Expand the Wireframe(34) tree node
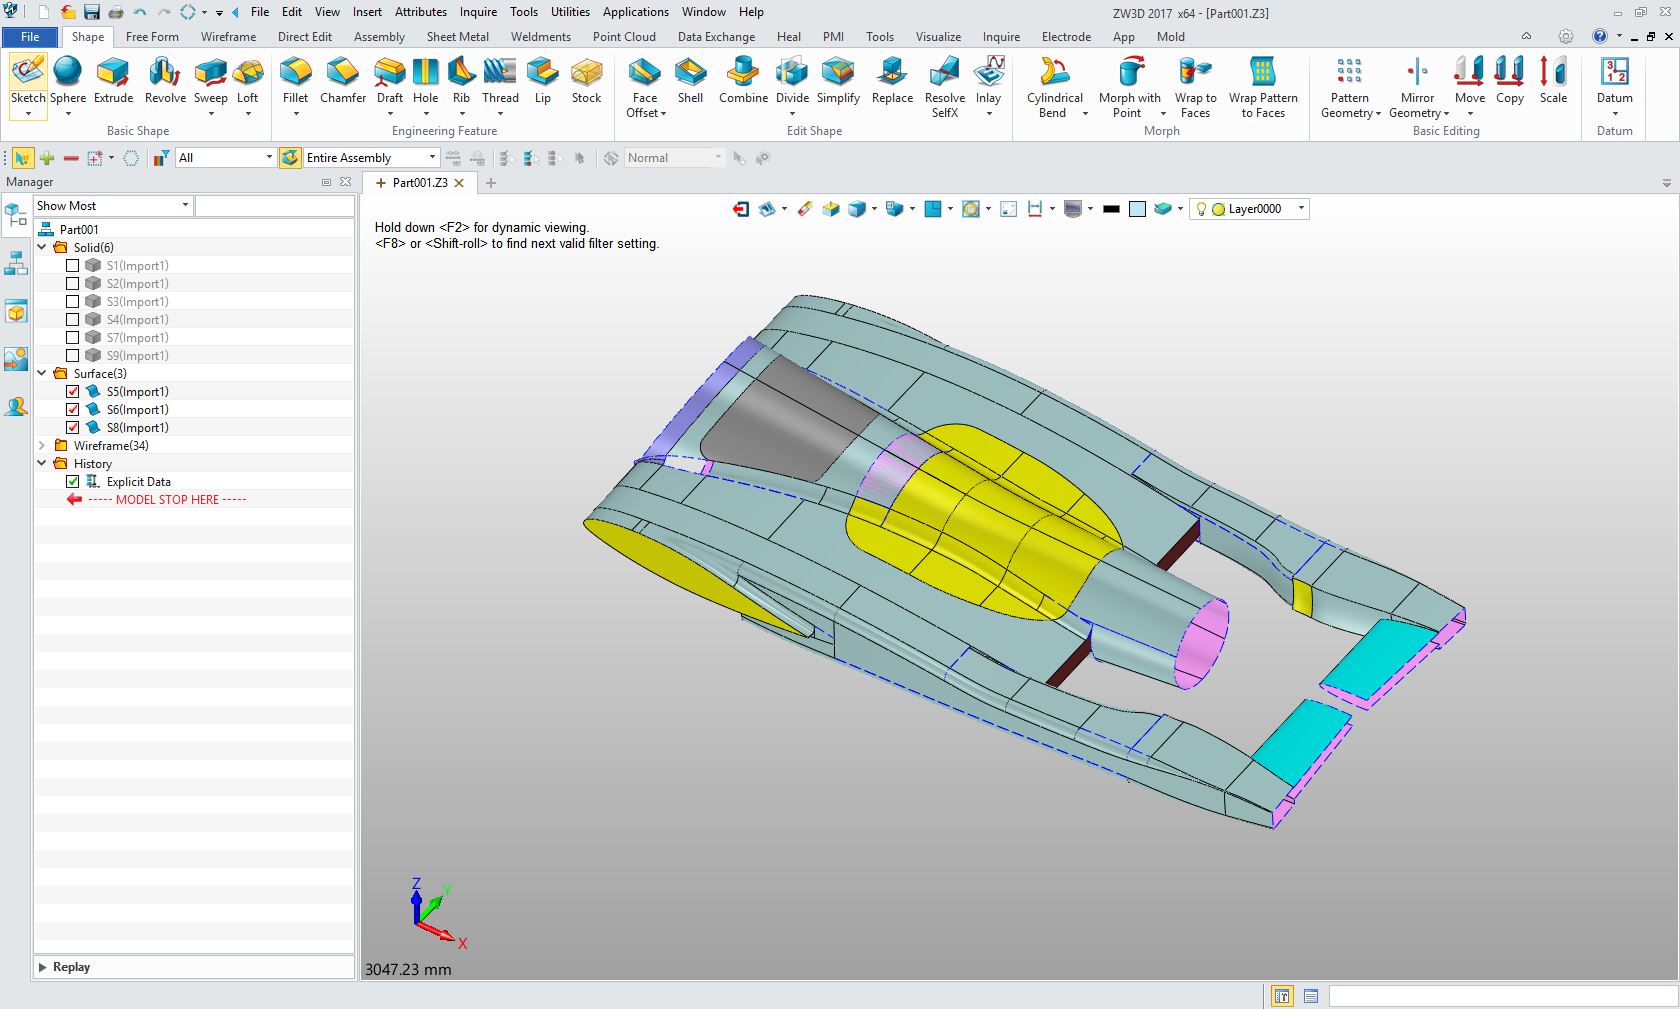Screen dimensions: 1680x1009 click(x=42, y=446)
